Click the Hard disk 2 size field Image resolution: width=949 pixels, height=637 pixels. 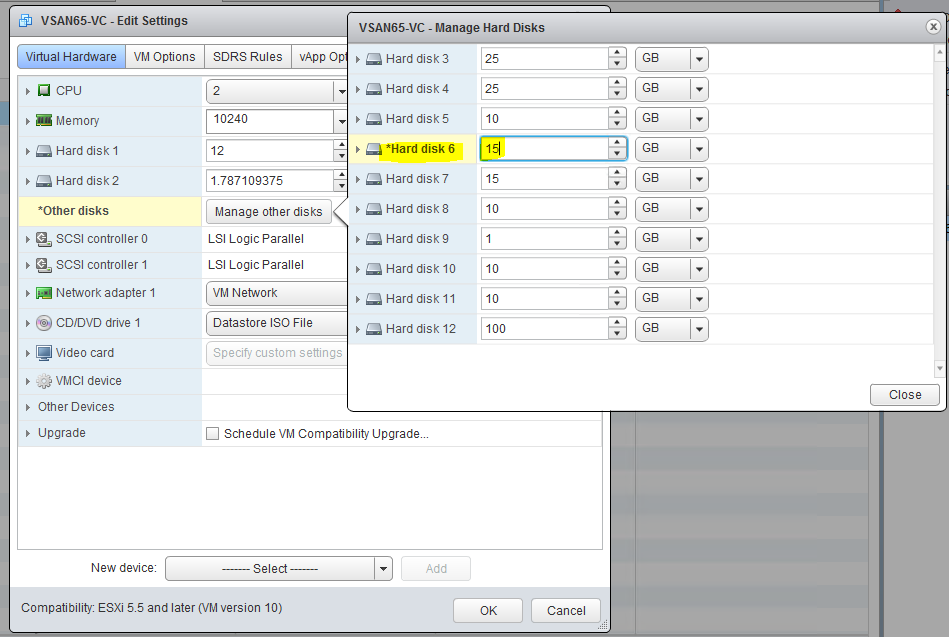[x=269, y=180]
